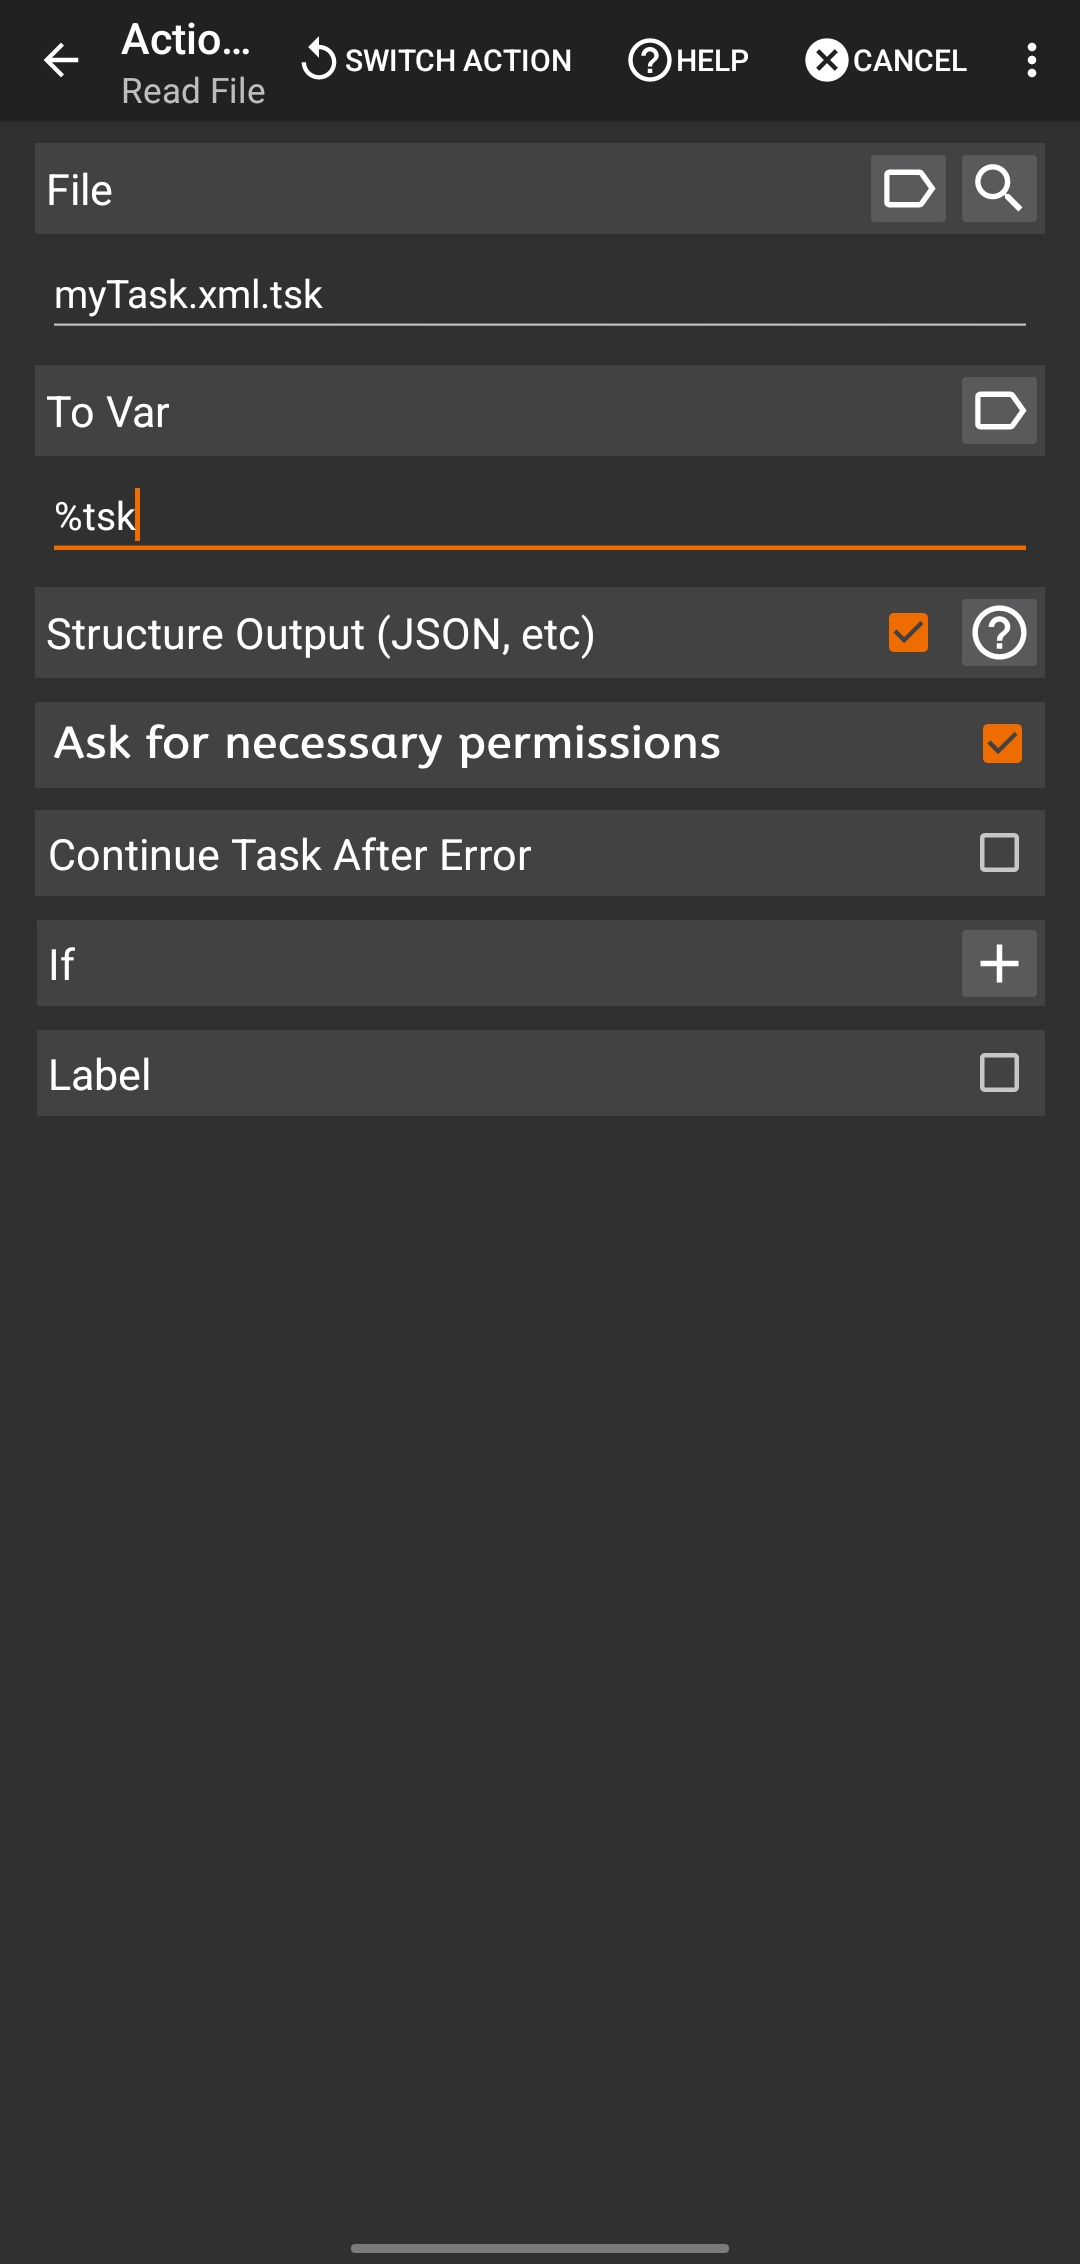Viewport: 1080px width, 2264px height.
Task: Add an If condition with plus icon
Action: pos(999,964)
